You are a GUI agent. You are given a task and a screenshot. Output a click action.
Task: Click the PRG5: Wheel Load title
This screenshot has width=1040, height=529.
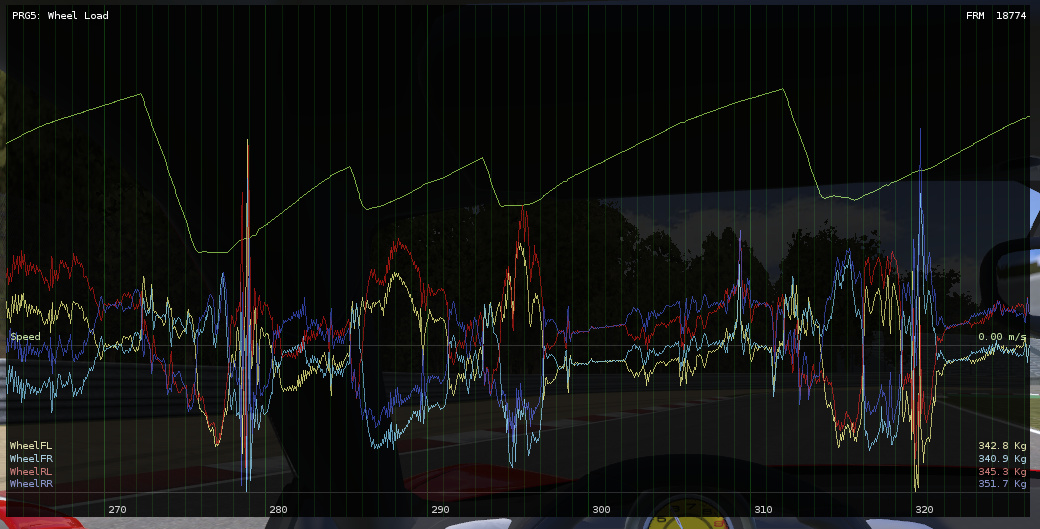point(60,16)
